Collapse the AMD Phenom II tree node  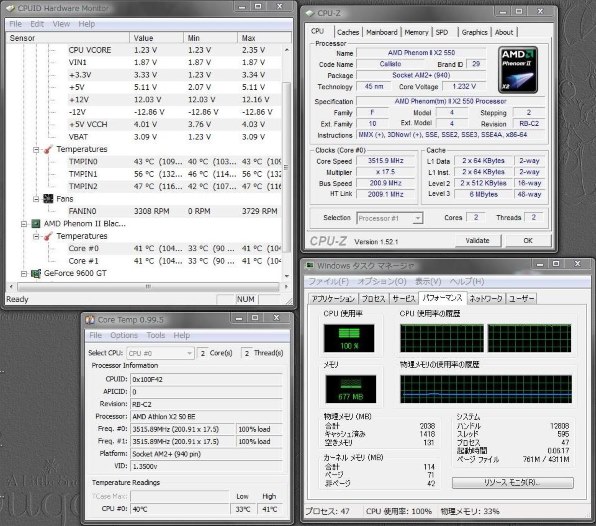(x=24, y=224)
